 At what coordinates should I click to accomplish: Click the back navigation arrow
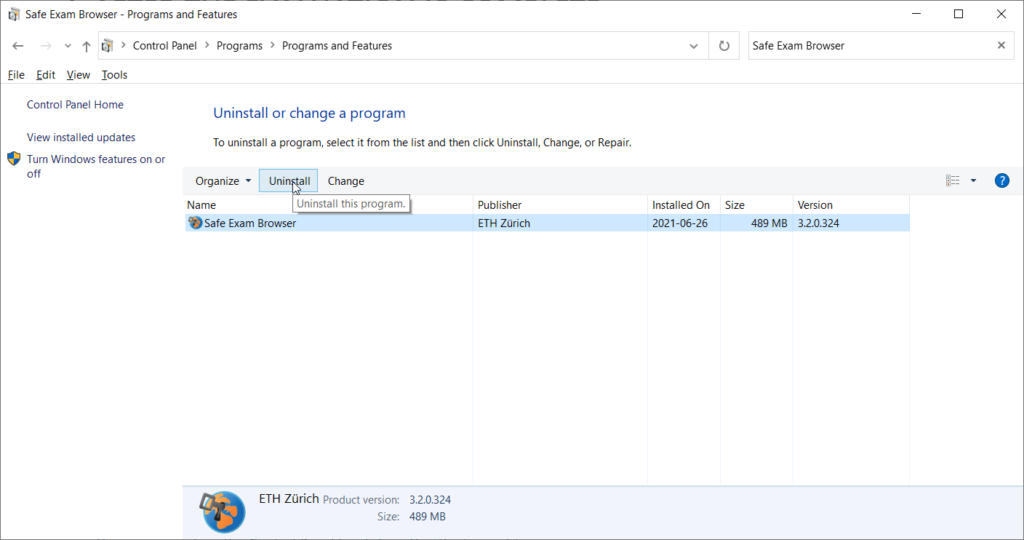click(18, 46)
